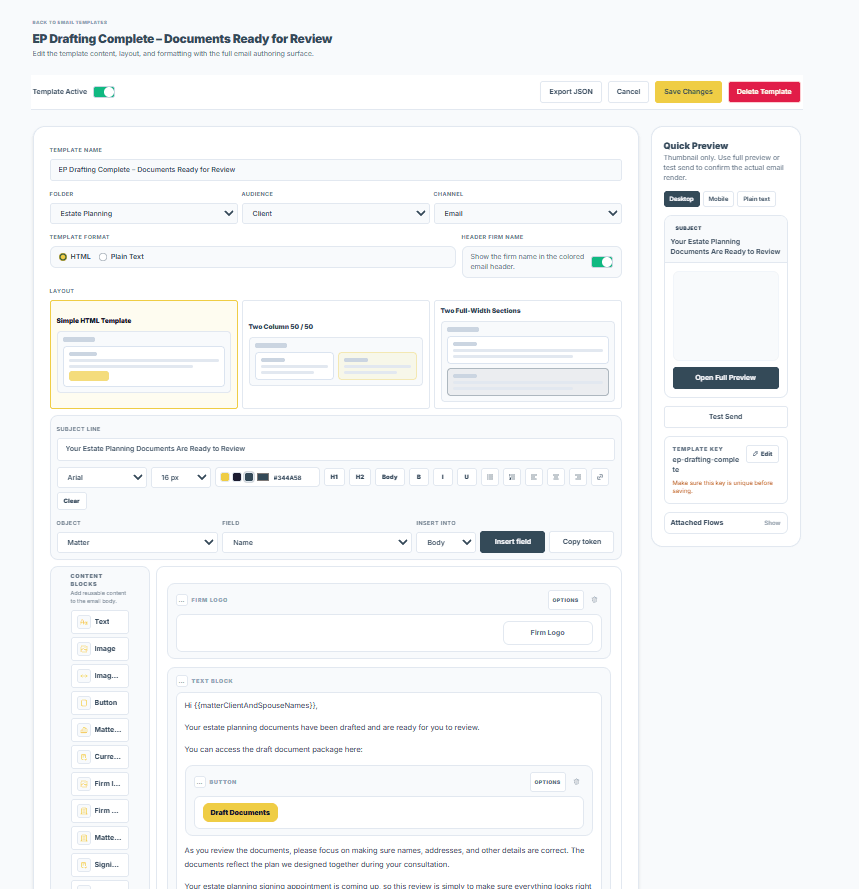Select the HTML template format radio
The height and width of the screenshot is (889, 859).
pyautogui.click(x=63, y=257)
